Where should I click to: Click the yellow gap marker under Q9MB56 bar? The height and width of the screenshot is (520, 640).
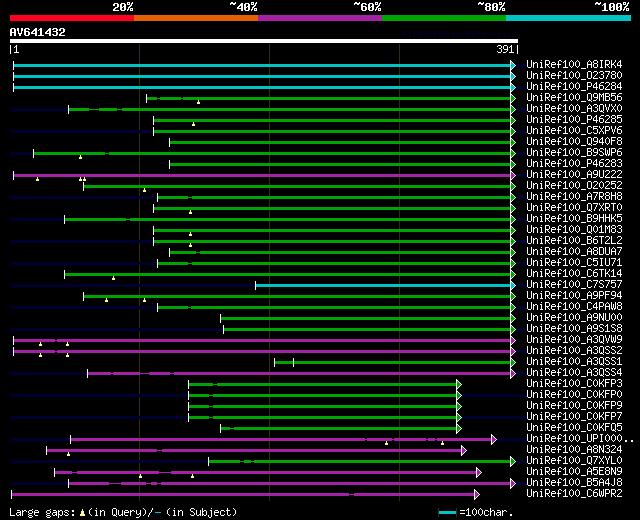click(198, 102)
